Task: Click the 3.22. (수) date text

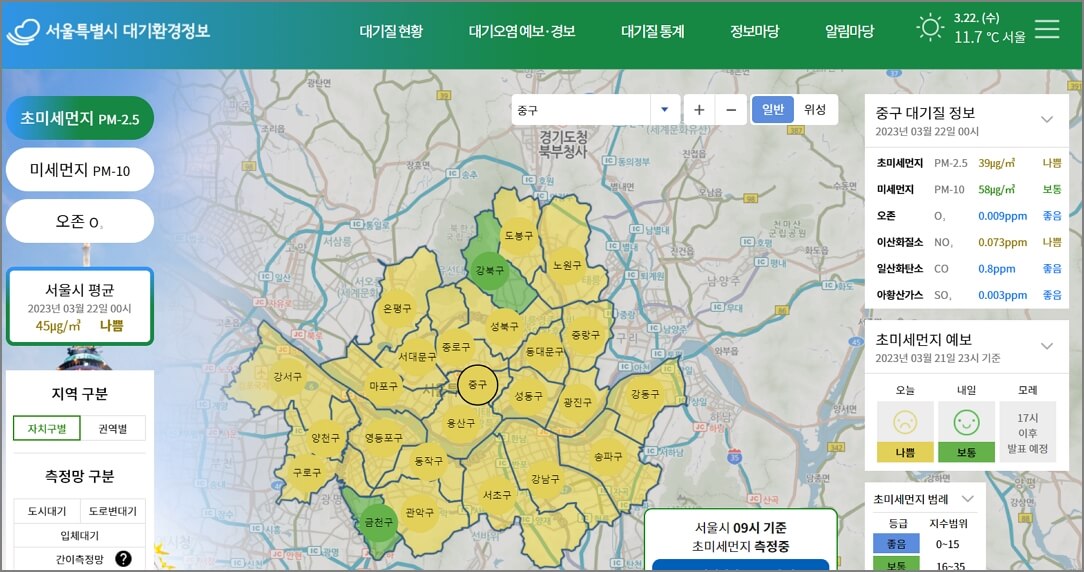Action: click(x=976, y=18)
